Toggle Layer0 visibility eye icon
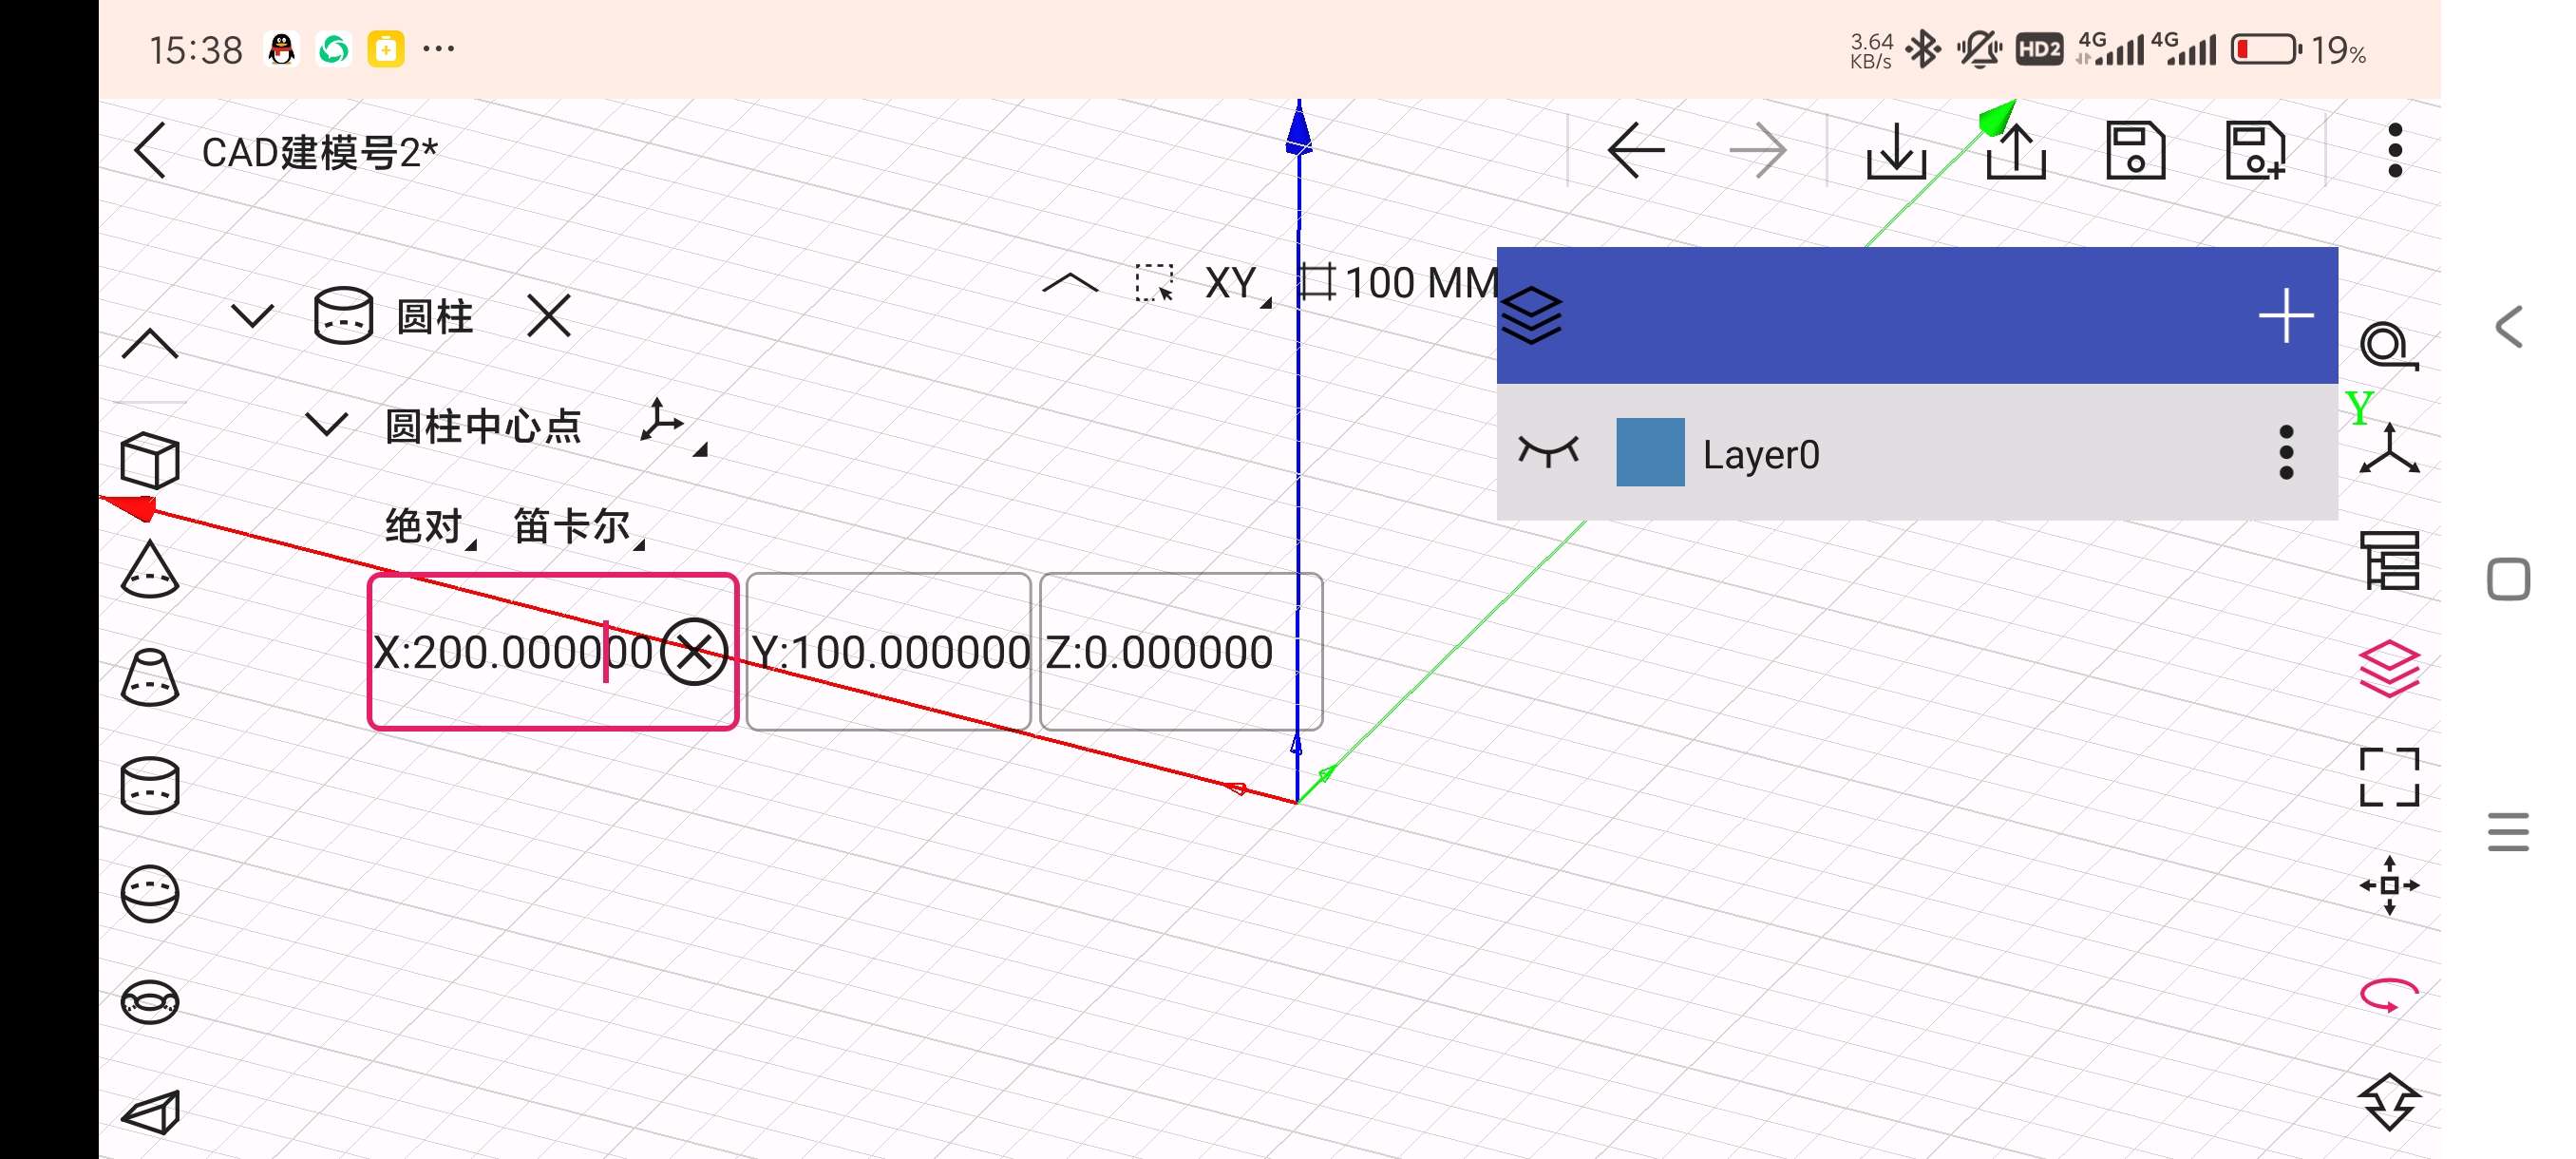The image size is (2576, 1159). tap(1547, 452)
